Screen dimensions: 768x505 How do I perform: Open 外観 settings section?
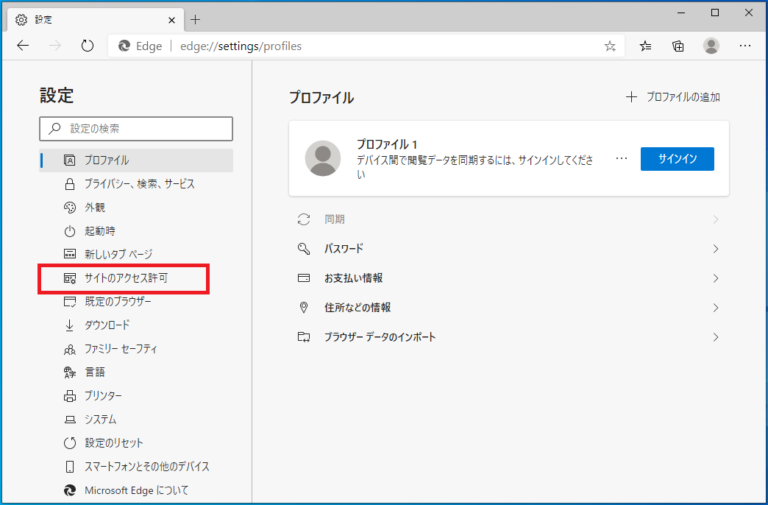coord(136,207)
